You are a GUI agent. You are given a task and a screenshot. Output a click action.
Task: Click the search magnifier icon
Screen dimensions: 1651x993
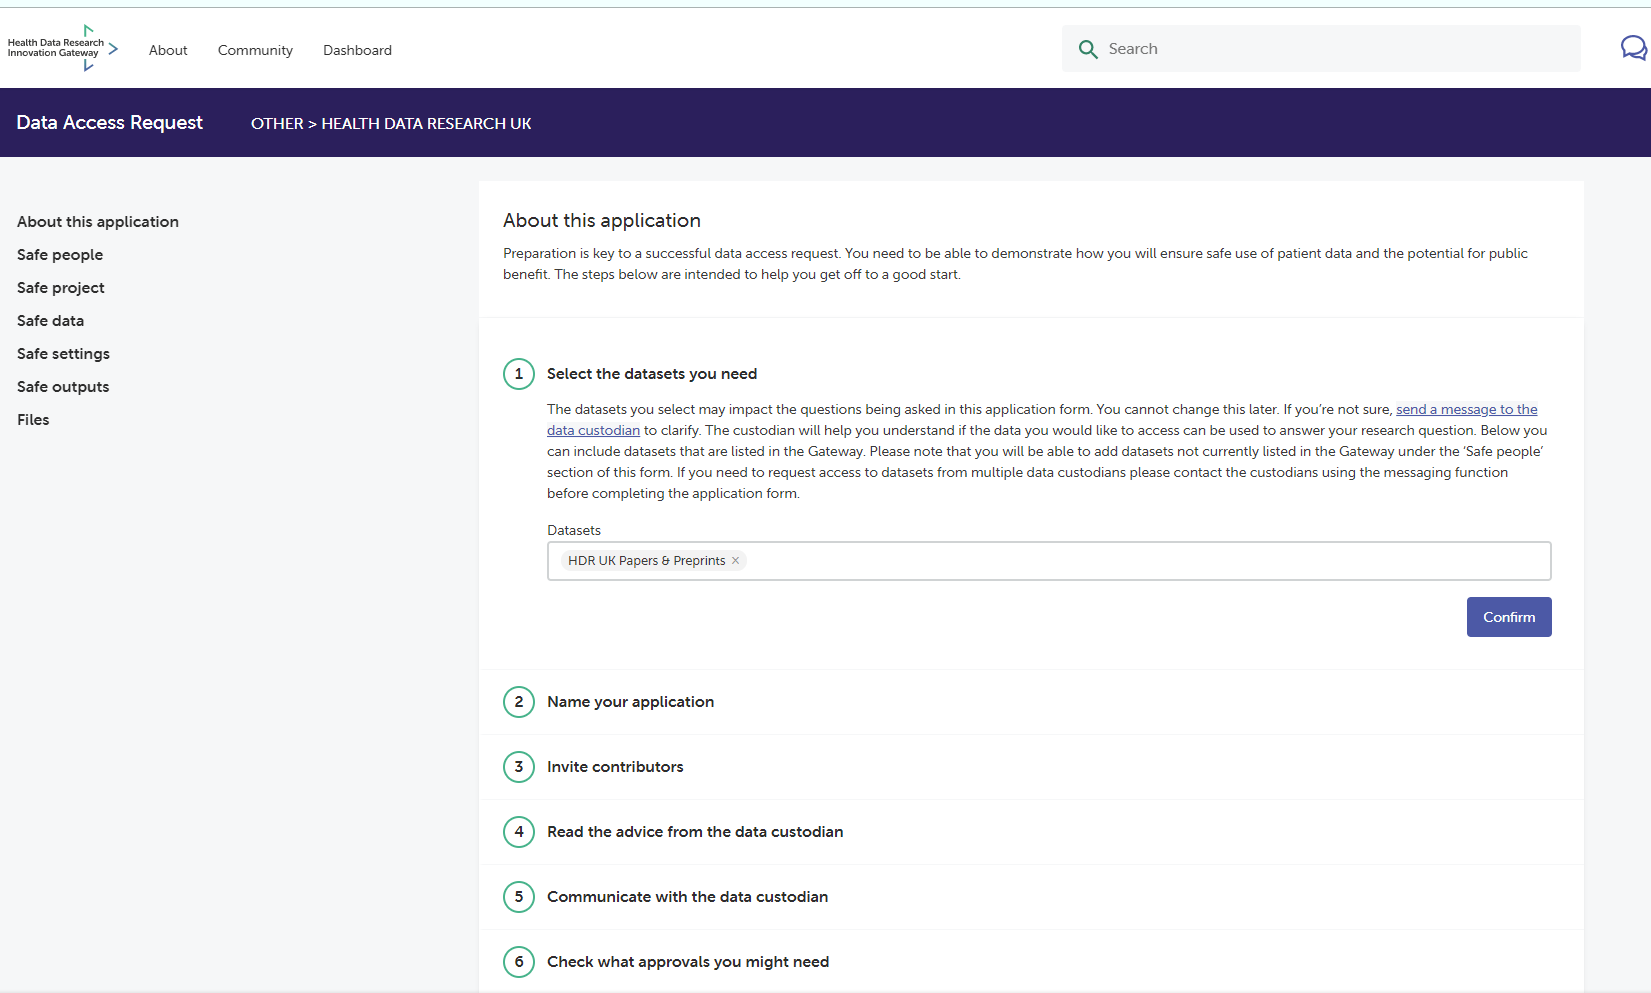1088,49
